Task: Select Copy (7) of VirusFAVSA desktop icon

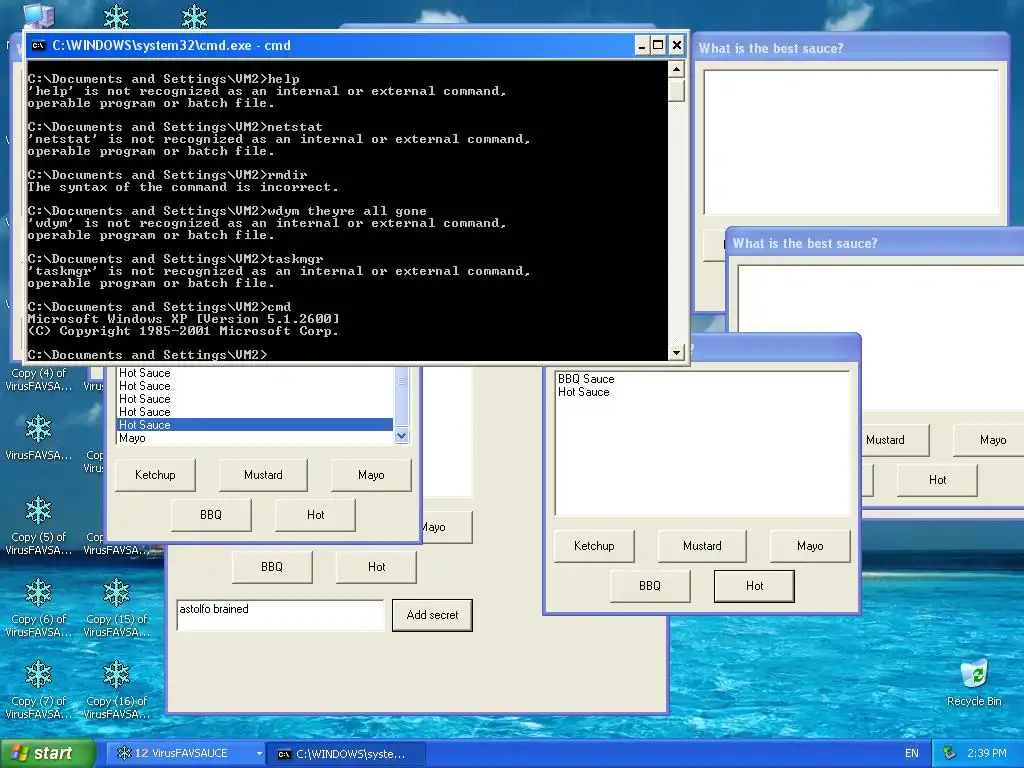Action: coord(39,690)
